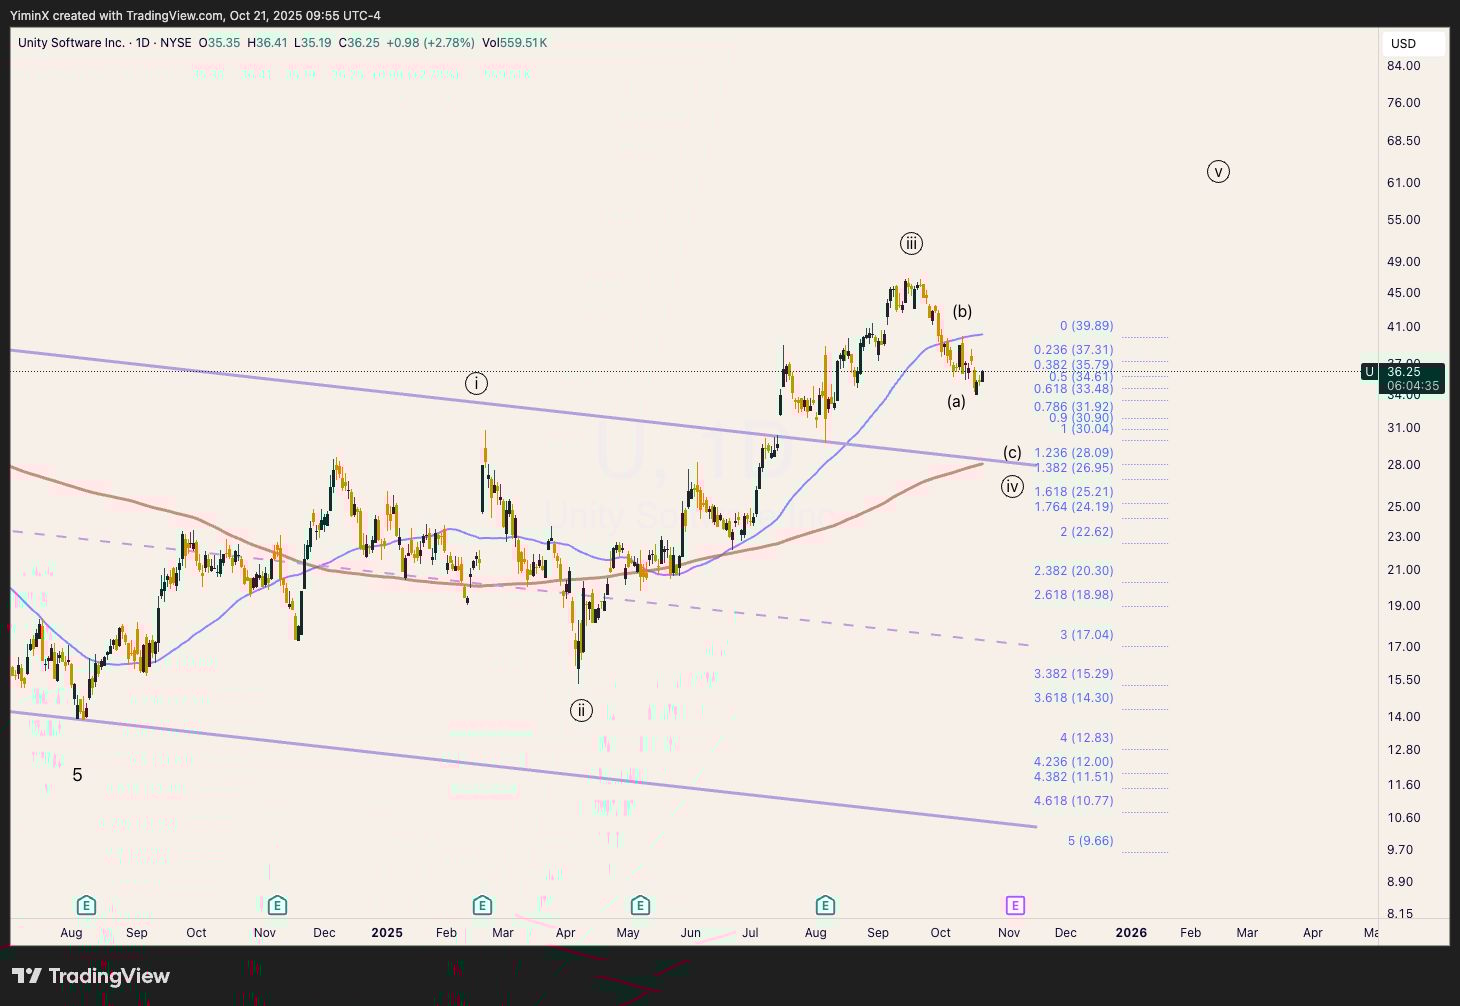The width and height of the screenshot is (1460, 1006).
Task: Click the earnings E marker for August 2024
Action: (x=86, y=906)
